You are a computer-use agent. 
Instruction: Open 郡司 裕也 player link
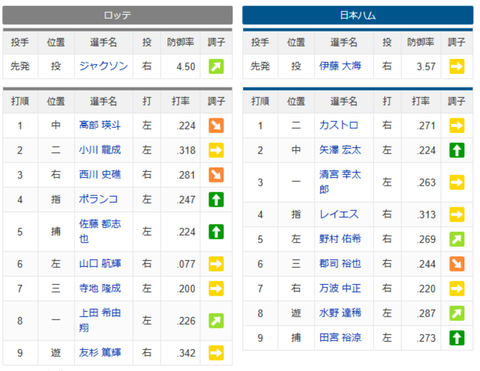click(340, 263)
